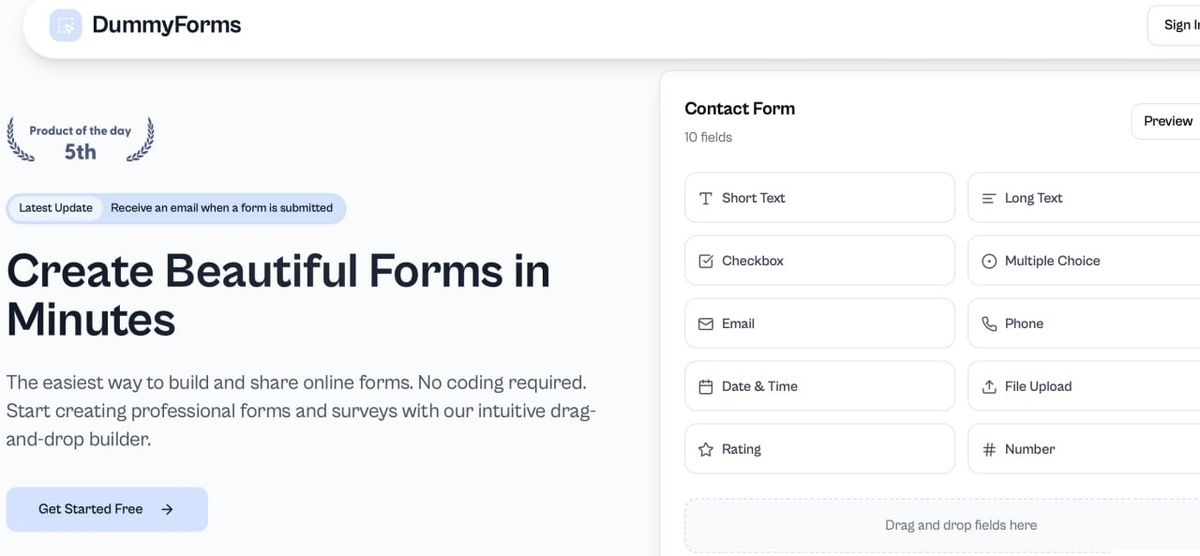
Task: Click the Date & Time calendar icon
Action: (x=705, y=387)
